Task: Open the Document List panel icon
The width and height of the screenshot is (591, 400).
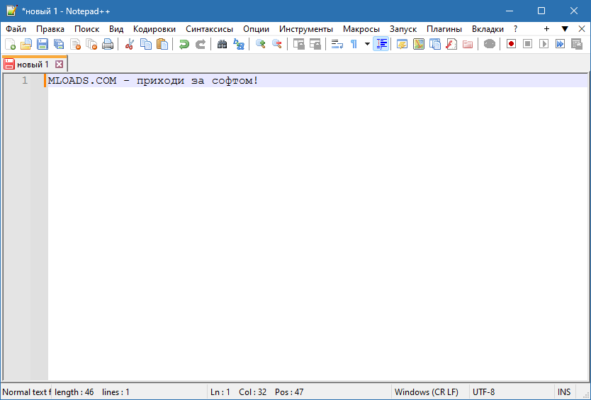Action: [435, 44]
